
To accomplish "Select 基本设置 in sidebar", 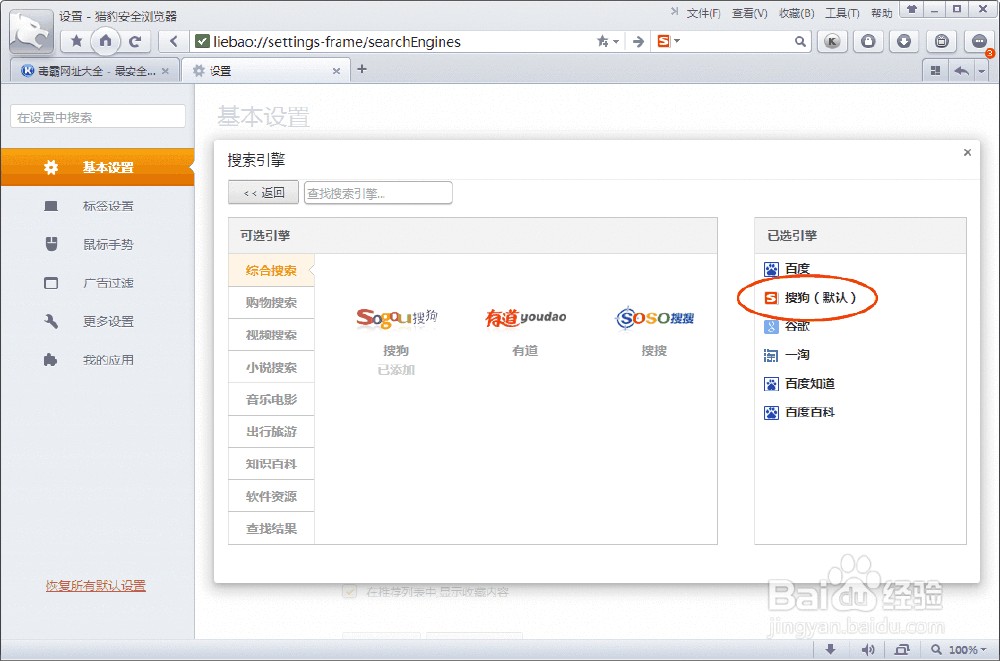I will click(x=97, y=167).
